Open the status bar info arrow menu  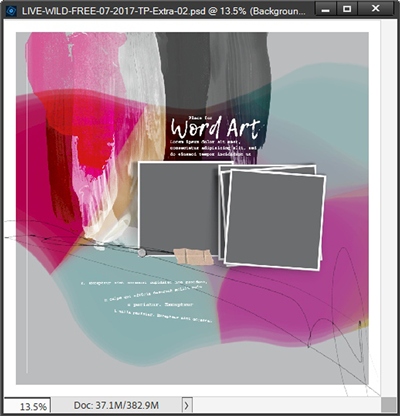coord(186,405)
